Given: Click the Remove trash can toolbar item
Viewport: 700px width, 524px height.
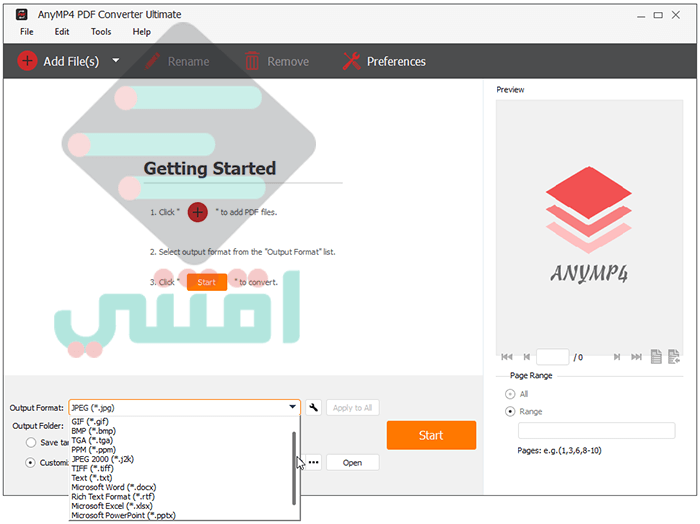Looking at the screenshot, I should (x=277, y=61).
